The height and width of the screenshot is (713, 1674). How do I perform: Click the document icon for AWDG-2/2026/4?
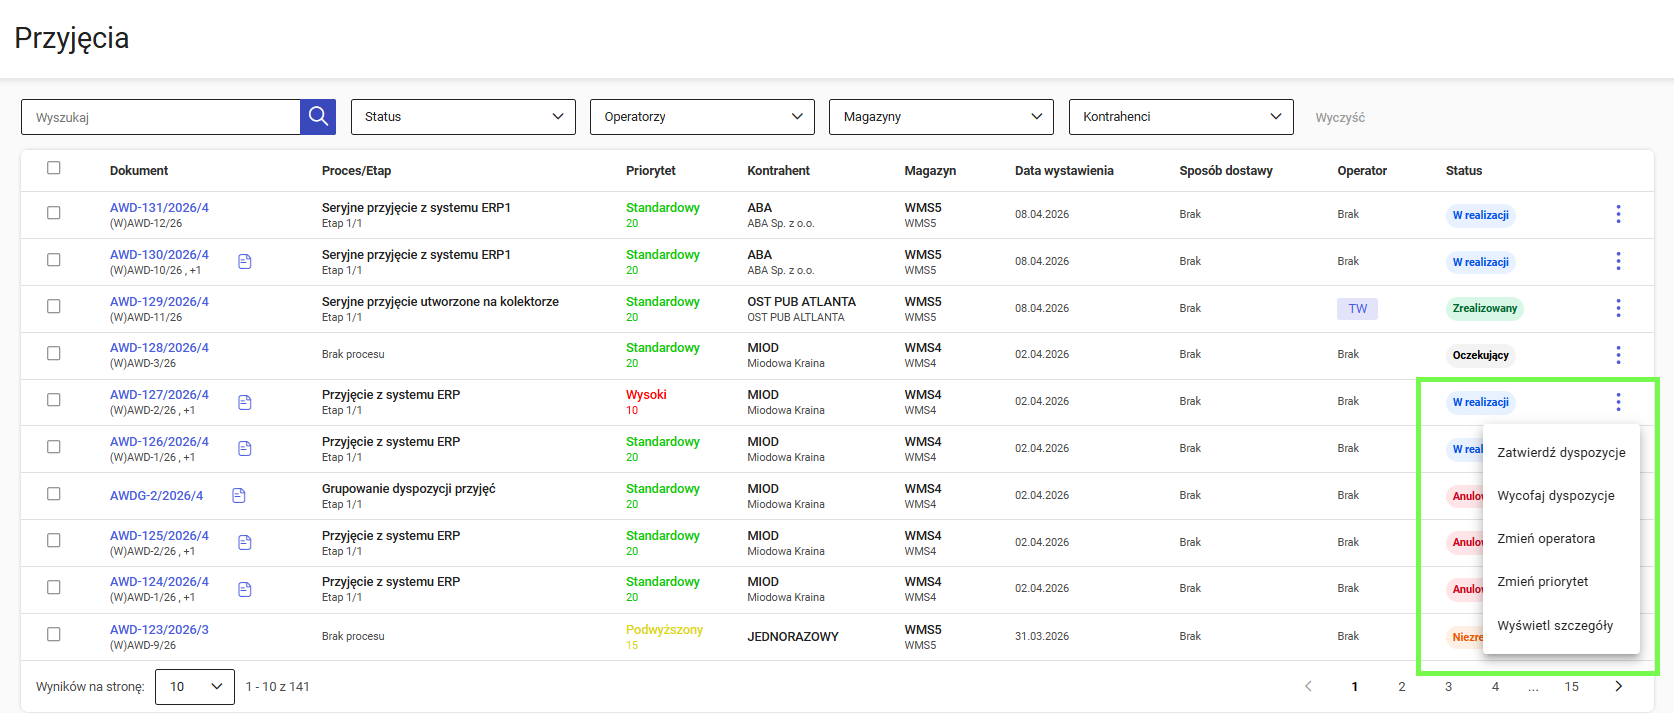(x=239, y=496)
